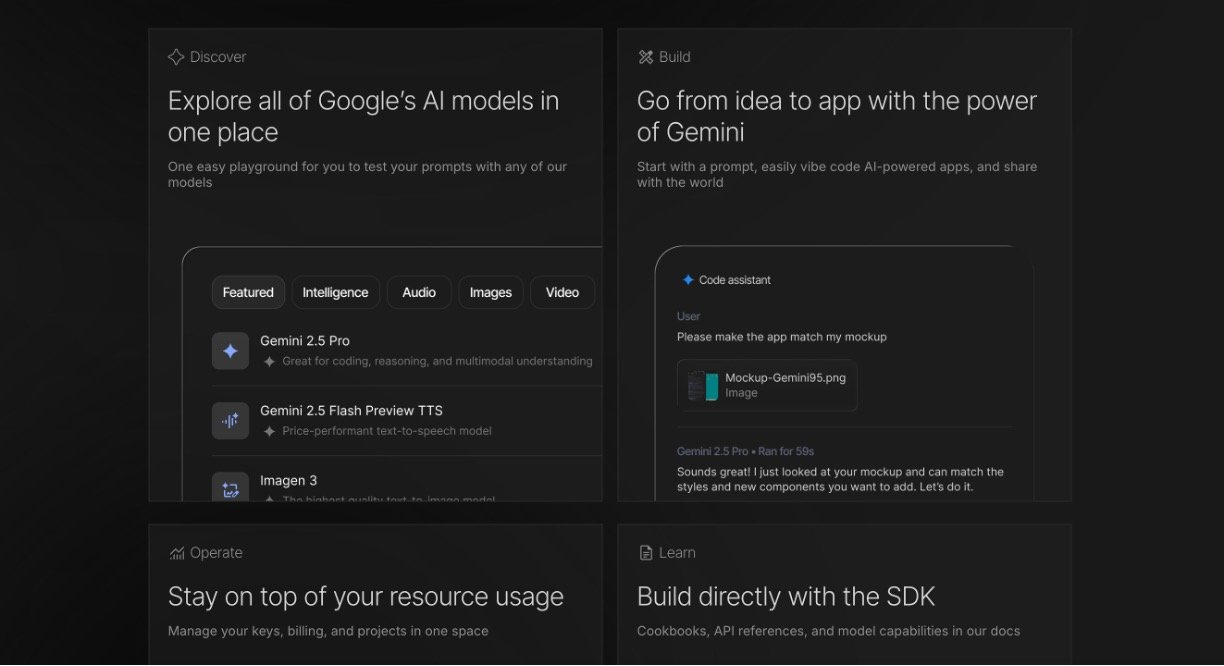Select the Gemini 2.5 Flash Preview TTS name

point(351,411)
